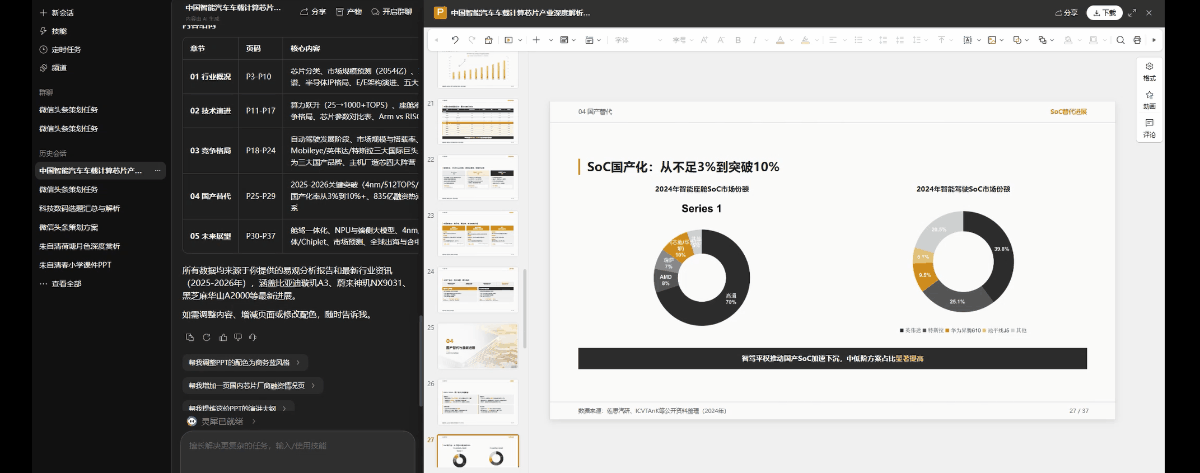Image resolution: width=1200 pixels, height=473 pixels.
Task: Open more options on 中国智能汽车 history item
Action: point(158,171)
